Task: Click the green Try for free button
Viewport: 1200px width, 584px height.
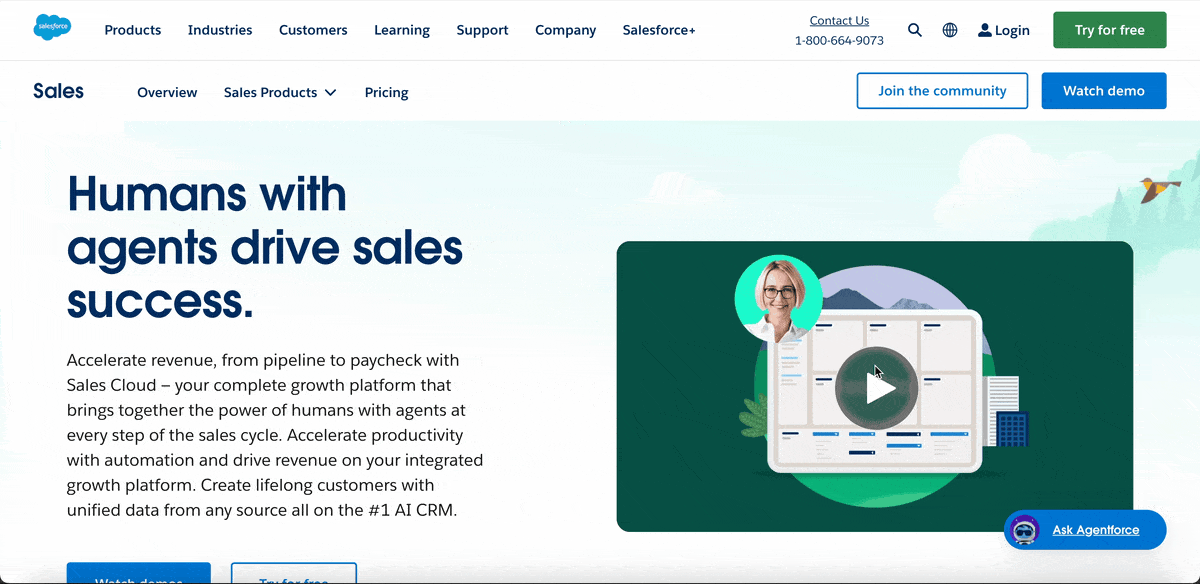Action: (x=1110, y=30)
